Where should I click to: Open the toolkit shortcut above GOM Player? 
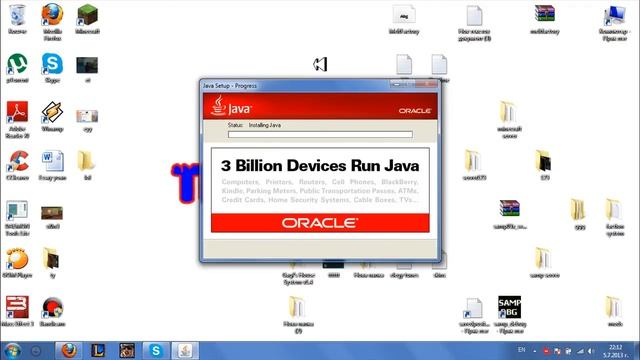pos(17,210)
